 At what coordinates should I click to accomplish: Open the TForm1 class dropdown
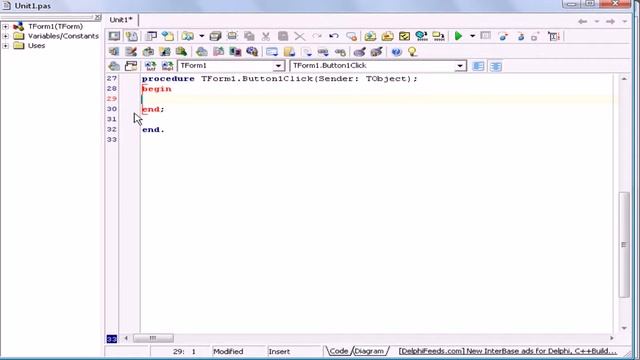tap(278, 66)
